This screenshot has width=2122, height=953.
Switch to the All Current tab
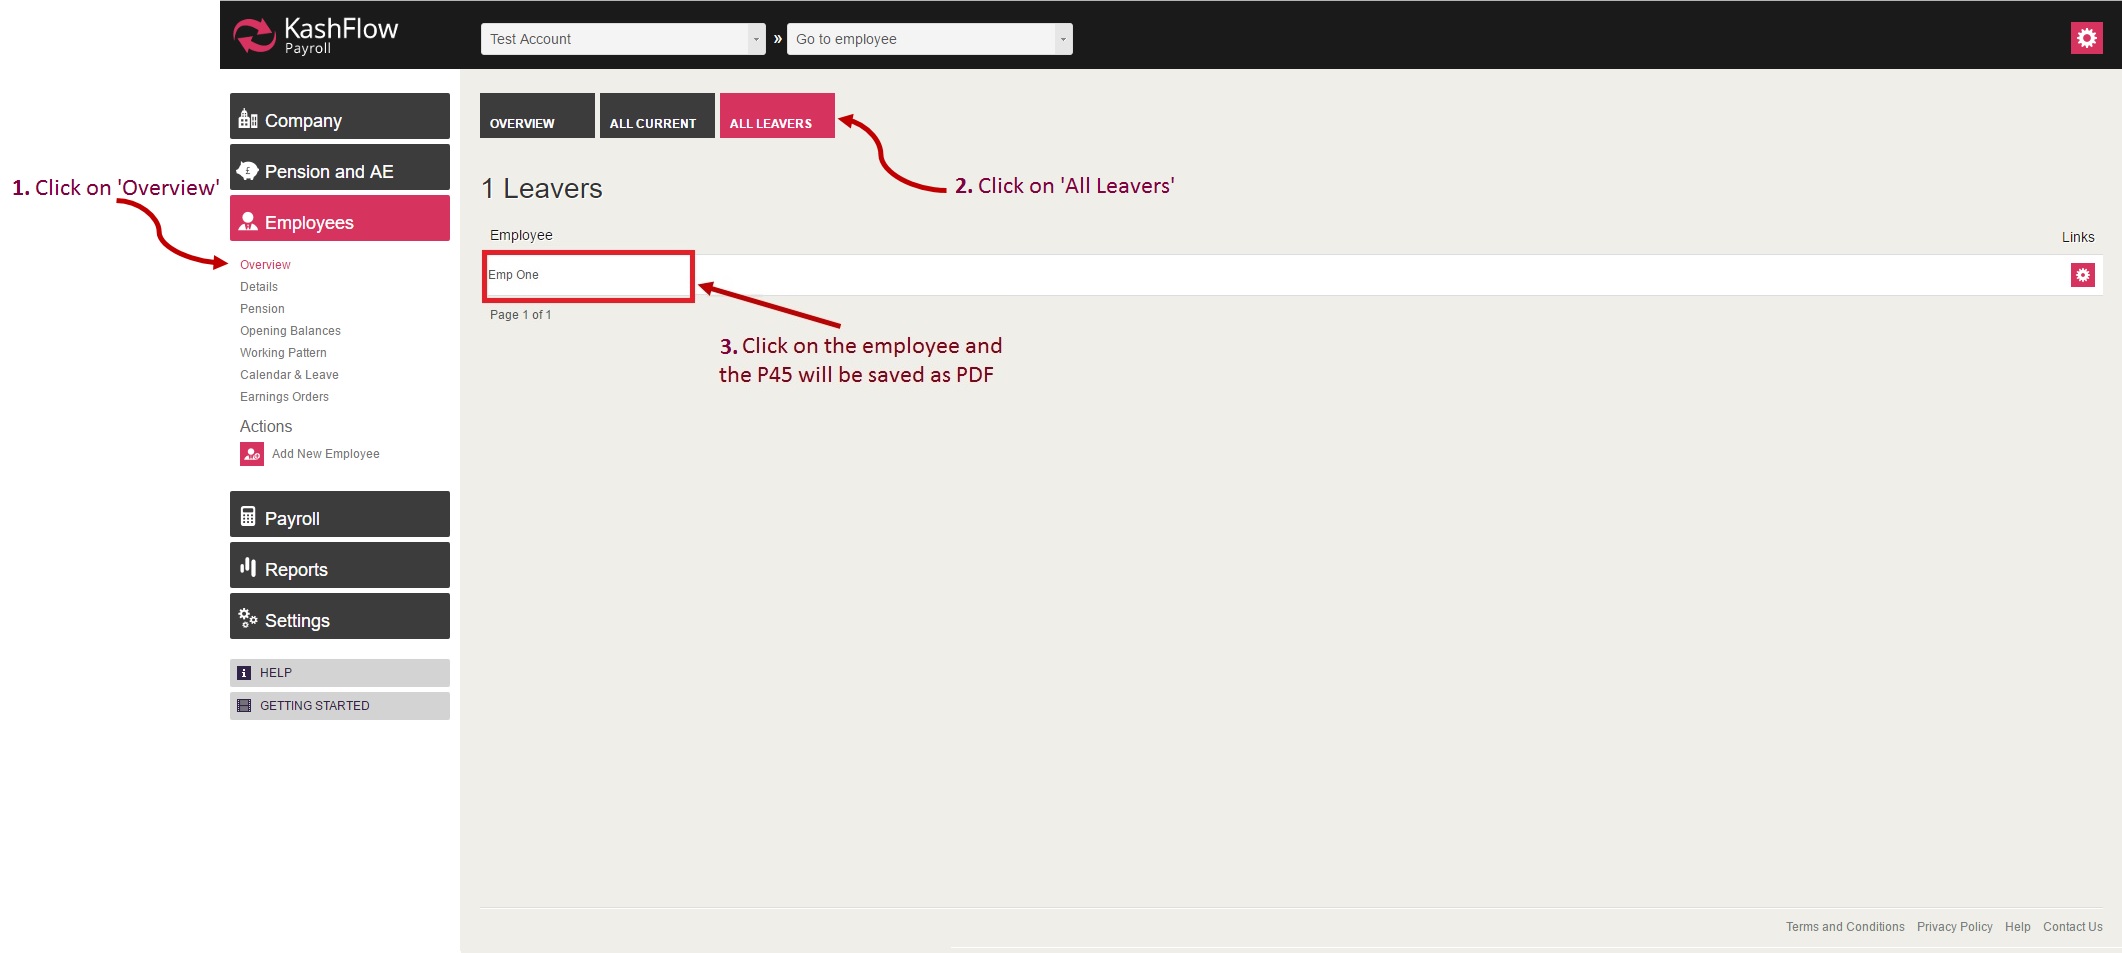656,118
